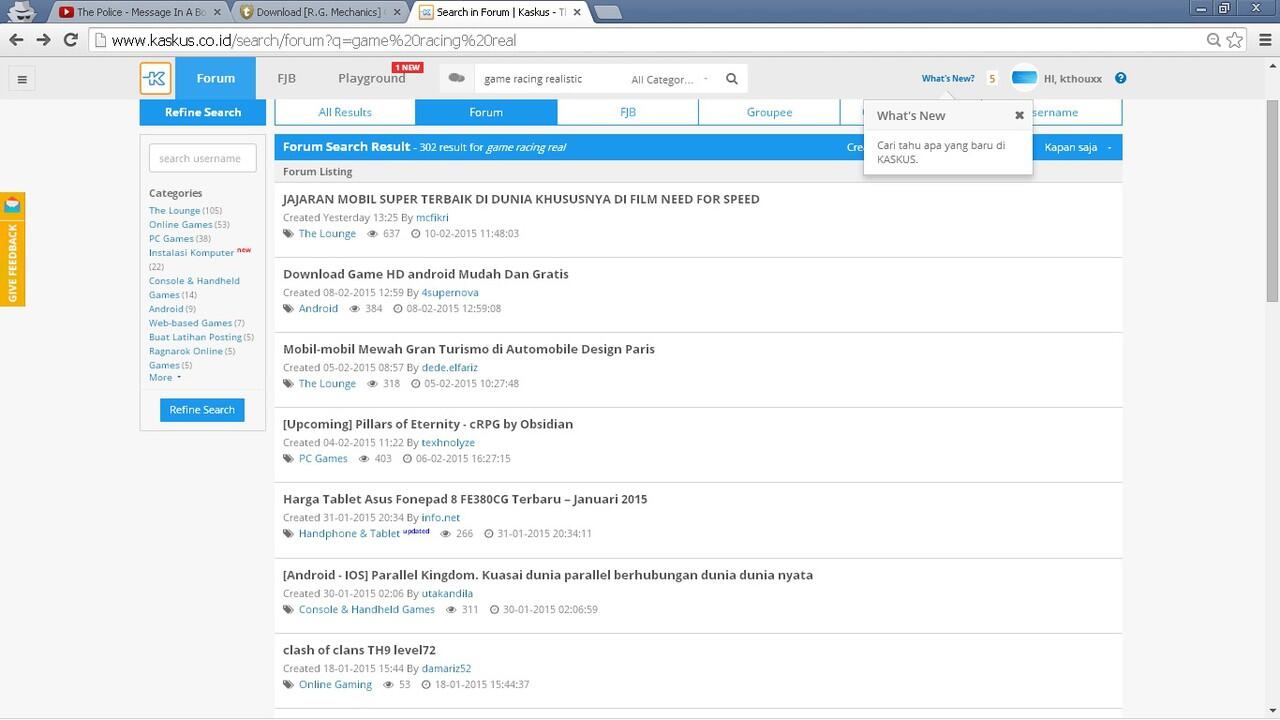Open user texhnolyze profile link

[x=448, y=443]
